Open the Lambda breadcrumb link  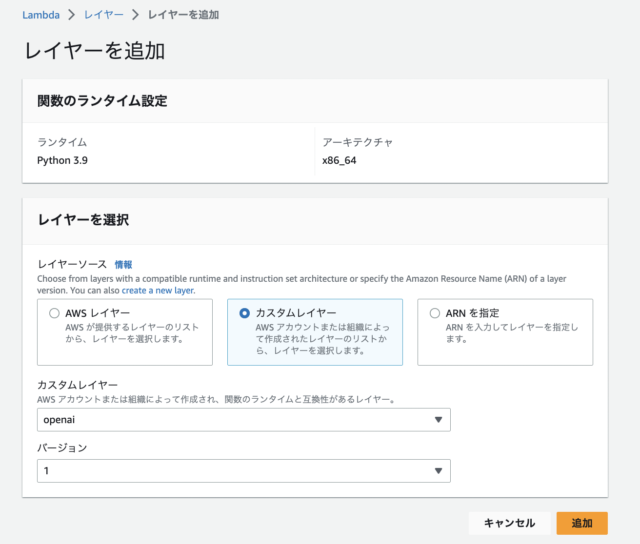pyautogui.click(x=41, y=15)
